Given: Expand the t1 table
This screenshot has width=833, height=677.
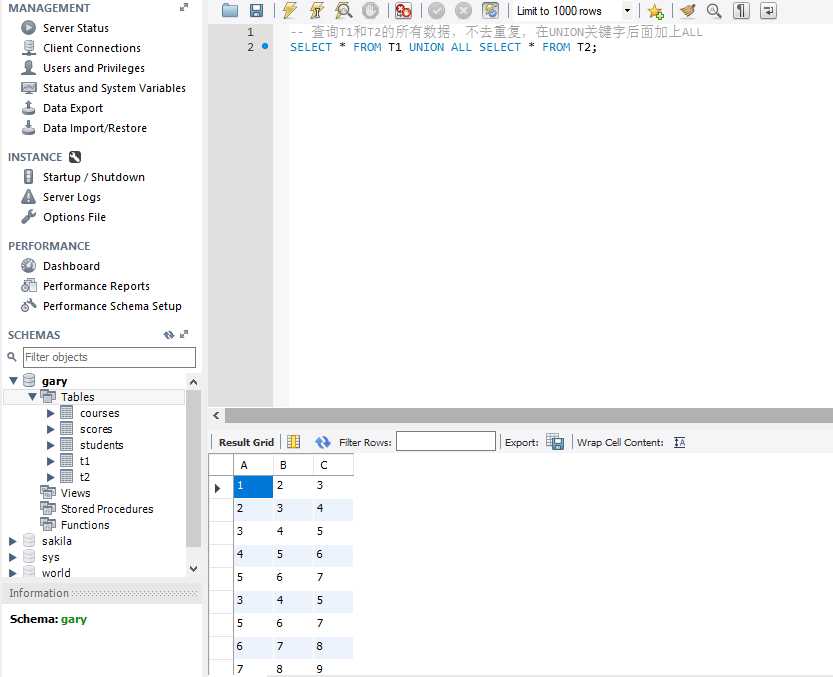Looking at the screenshot, I should tap(50, 461).
